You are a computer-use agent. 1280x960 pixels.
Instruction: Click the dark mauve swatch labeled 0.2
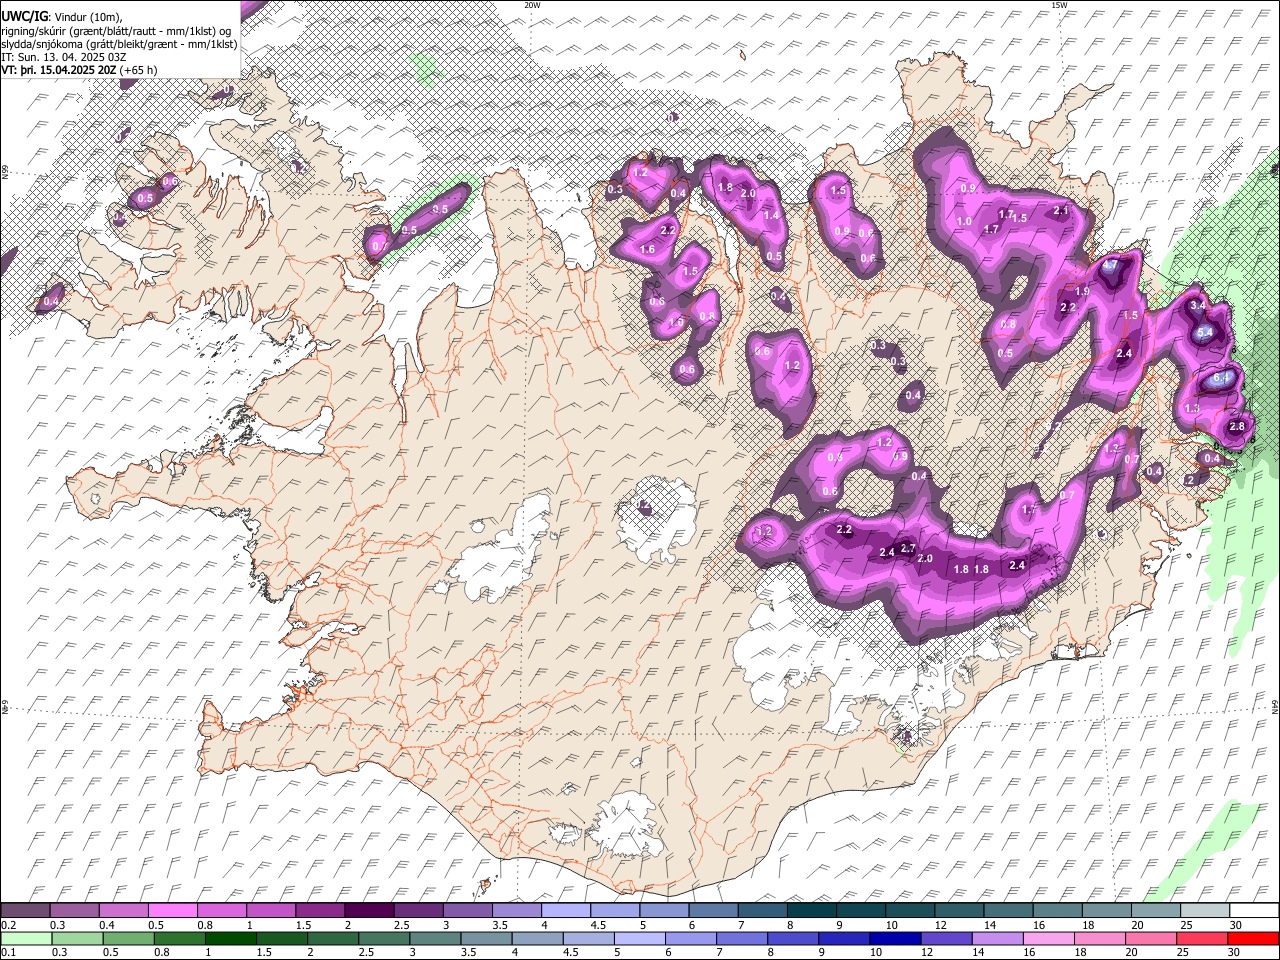click(25, 910)
